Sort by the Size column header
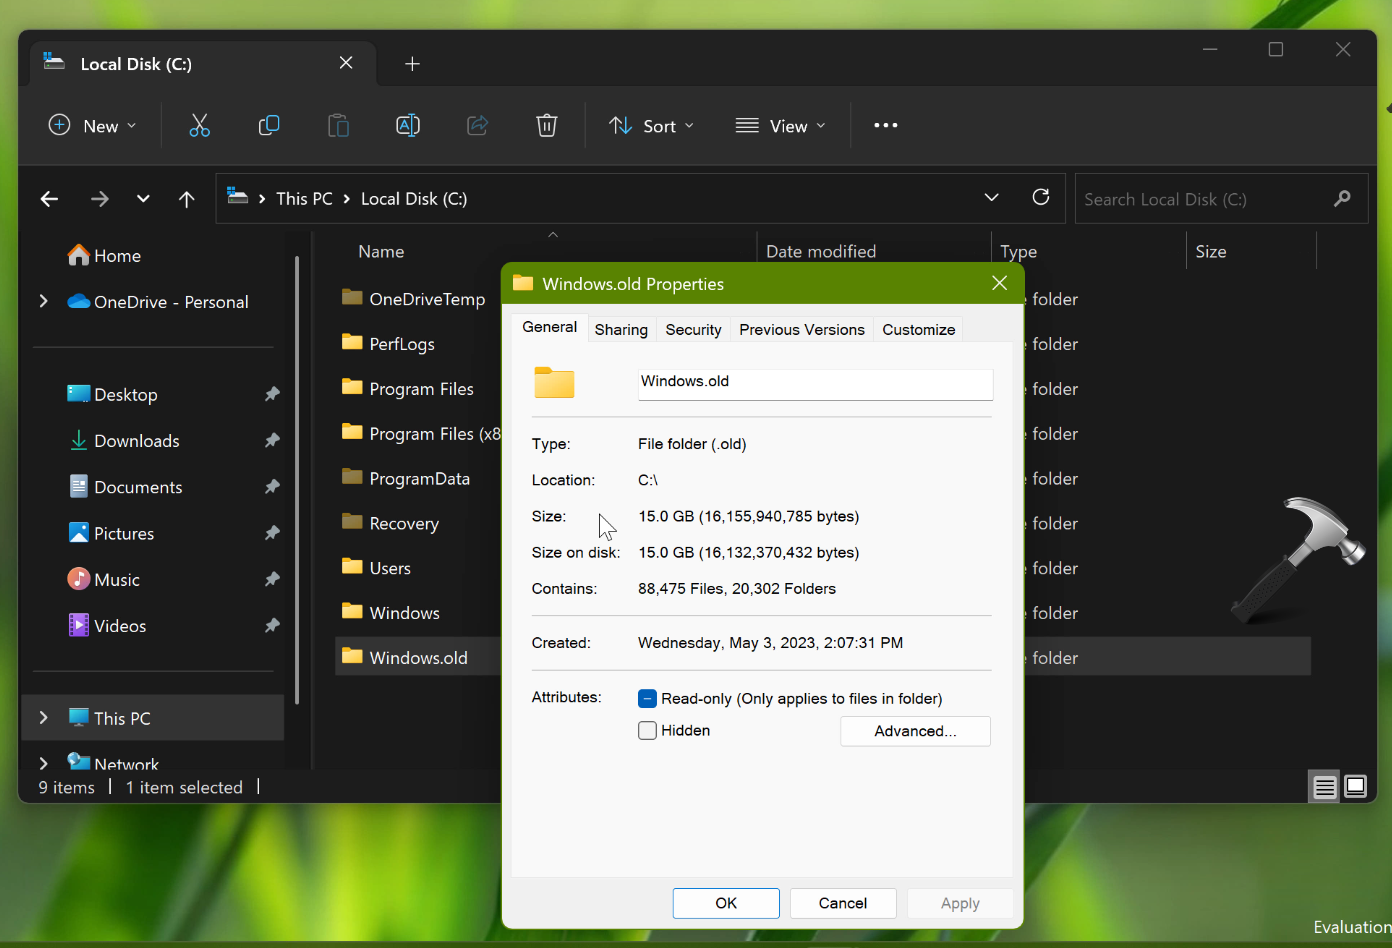 1211,252
